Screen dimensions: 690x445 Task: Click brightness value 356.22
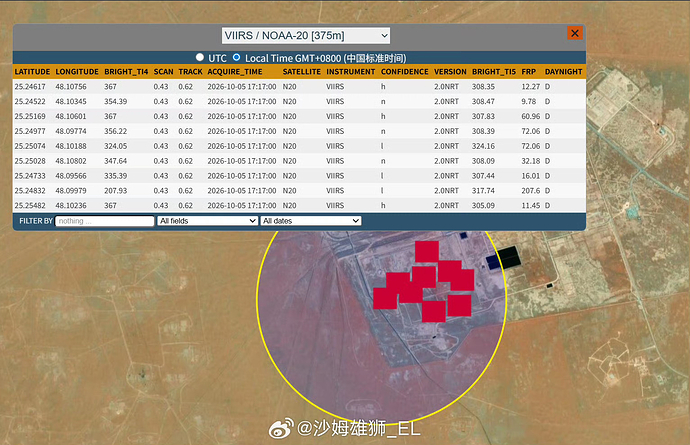click(x=115, y=131)
